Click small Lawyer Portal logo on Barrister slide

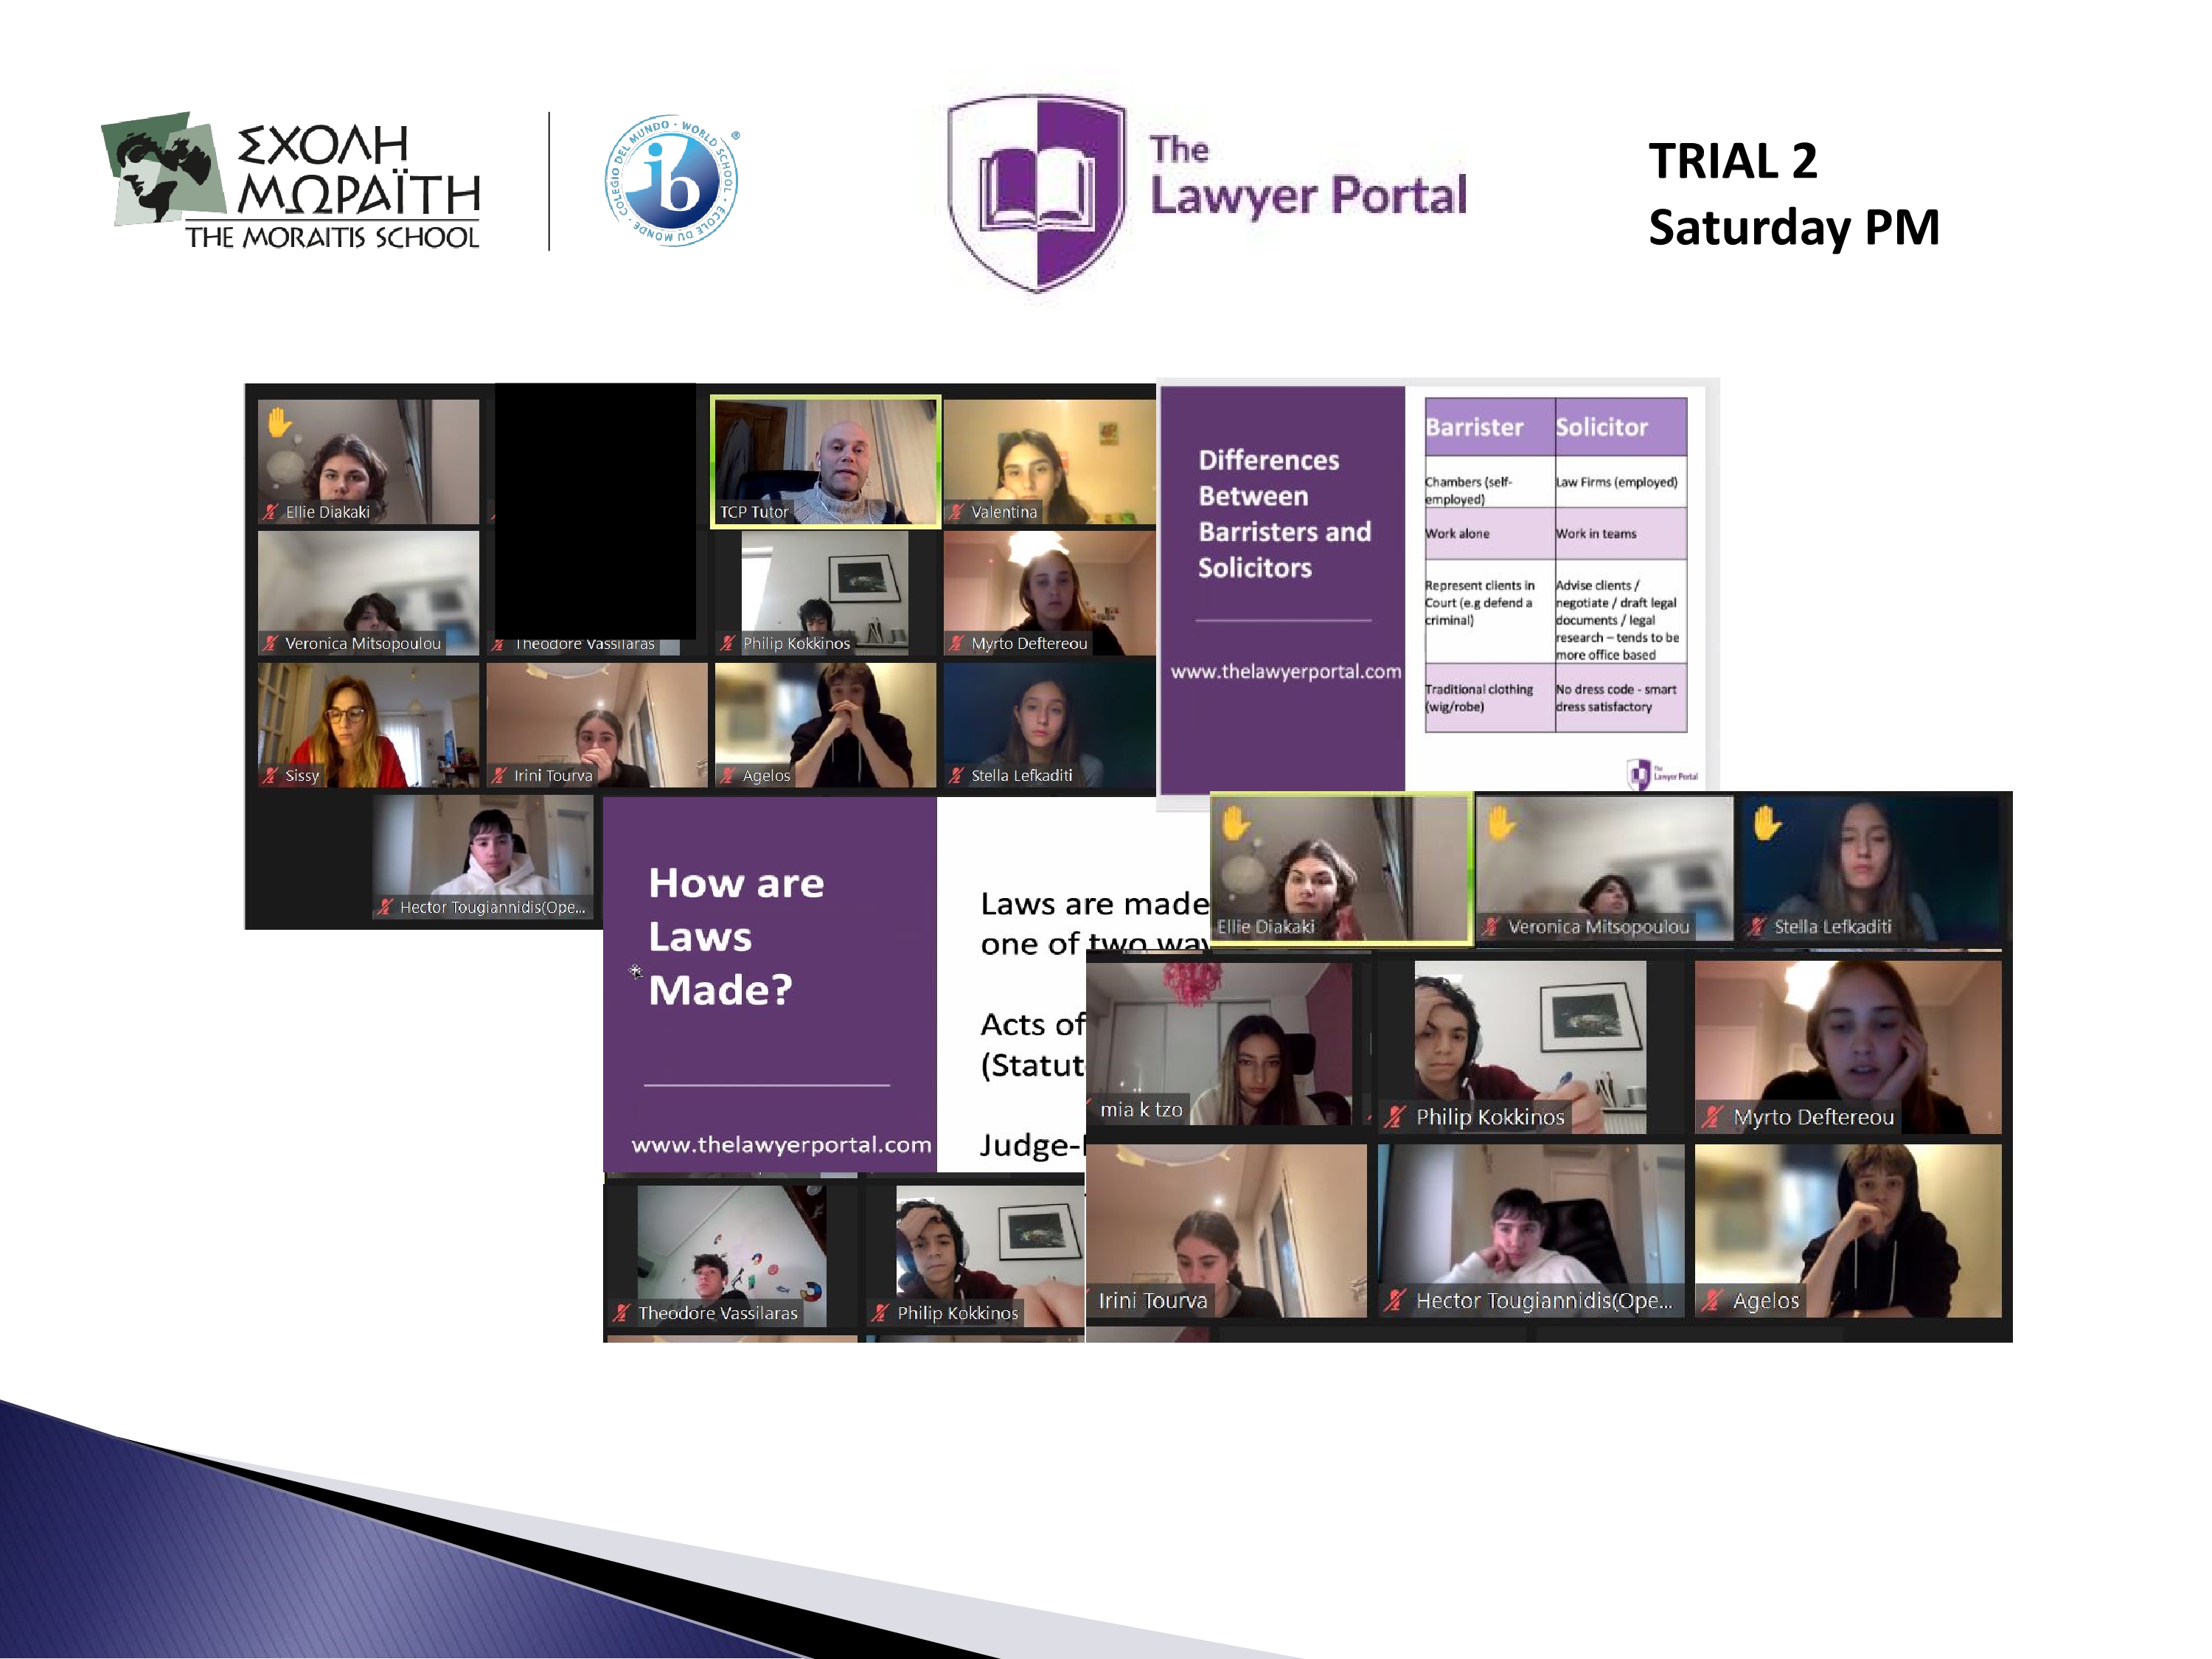[x=1661, y=774]
